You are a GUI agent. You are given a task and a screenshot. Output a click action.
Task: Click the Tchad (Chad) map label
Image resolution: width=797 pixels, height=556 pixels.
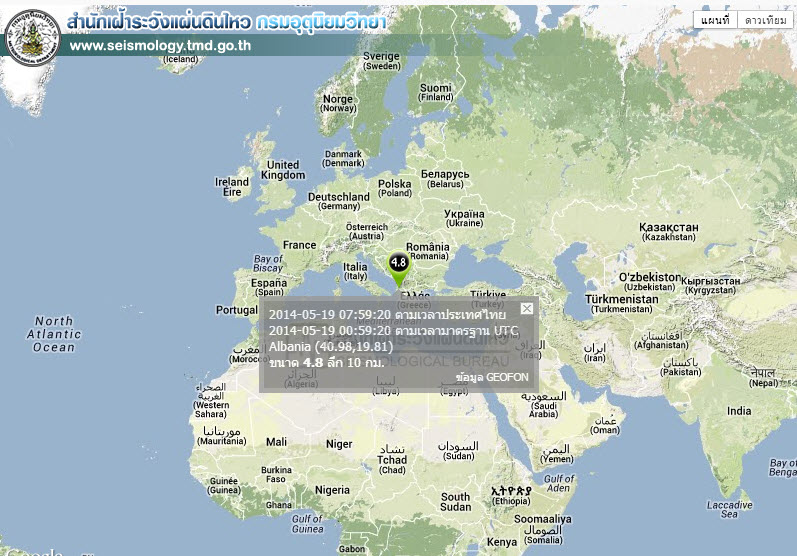click(x=392, y=460)
